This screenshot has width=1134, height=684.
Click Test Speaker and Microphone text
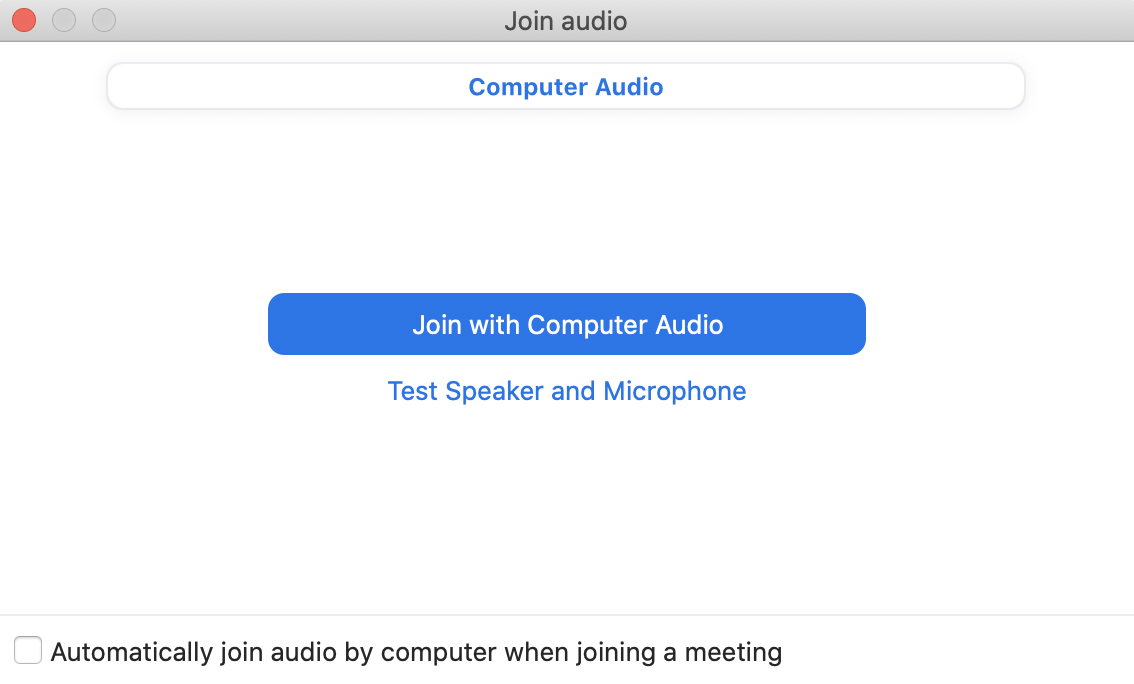coord(566,391)
